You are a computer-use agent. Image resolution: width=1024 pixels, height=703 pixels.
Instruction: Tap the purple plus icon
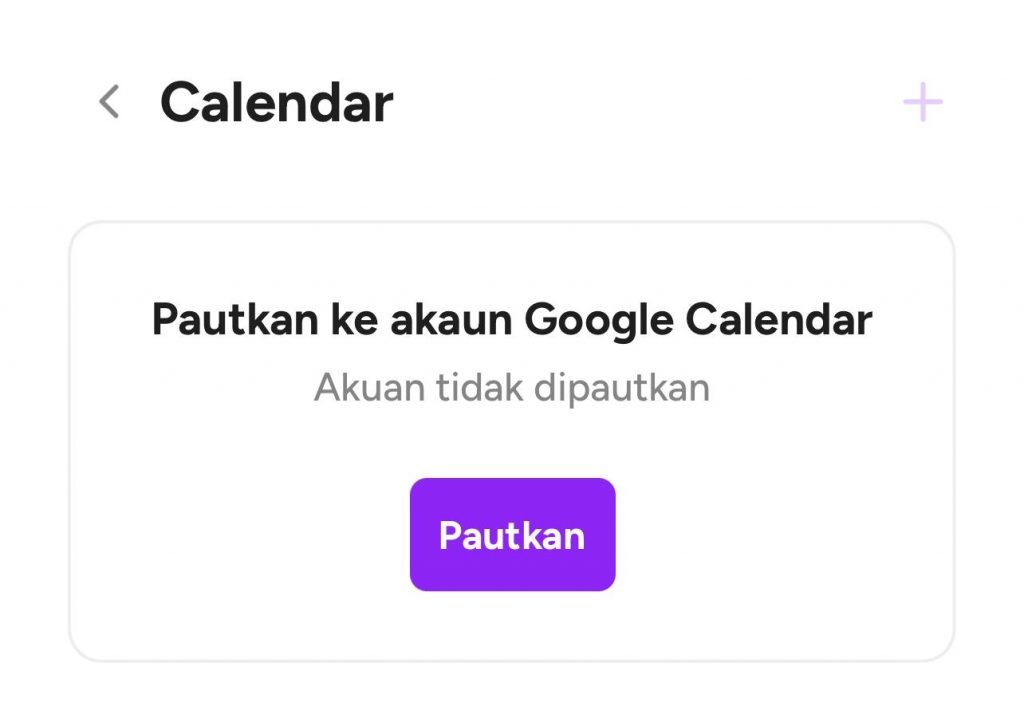(923, 102)
